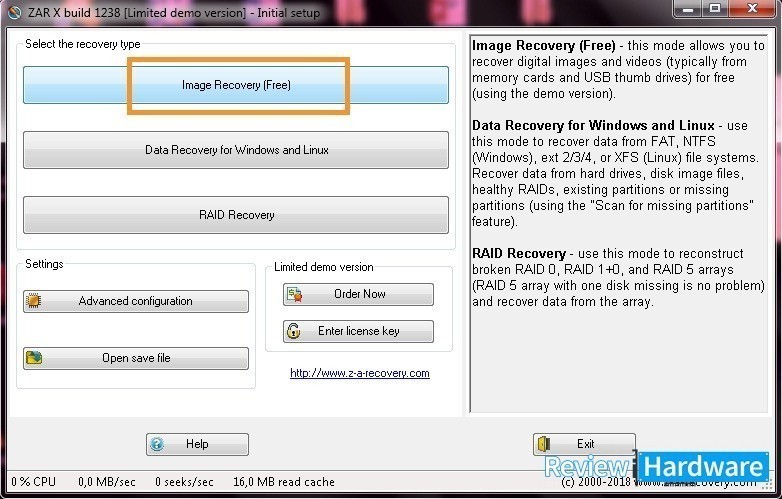
Task: Click the folder icon on Open save file
Action: coord(34,357)
